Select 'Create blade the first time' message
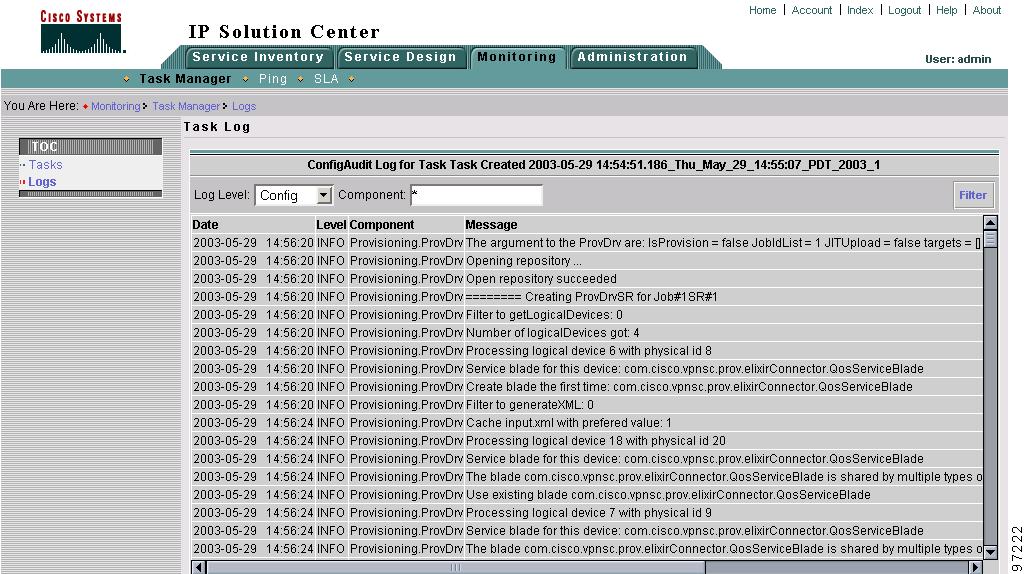Image resolution: width=1026 pixels, height=574 pixels. tap(689, 387)
